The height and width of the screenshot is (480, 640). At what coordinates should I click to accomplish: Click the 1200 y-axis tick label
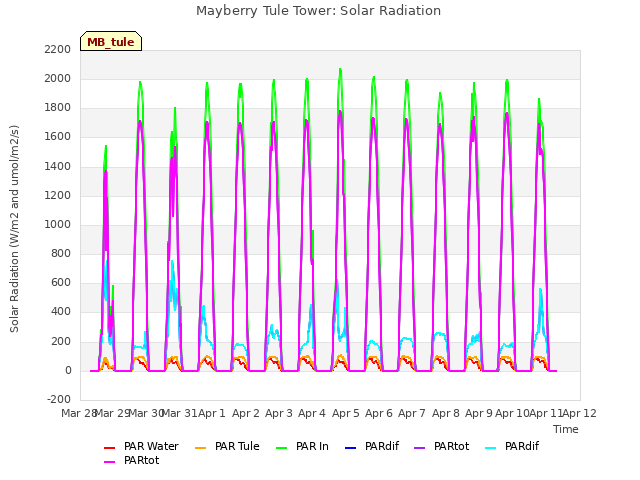tap(58, 195)
